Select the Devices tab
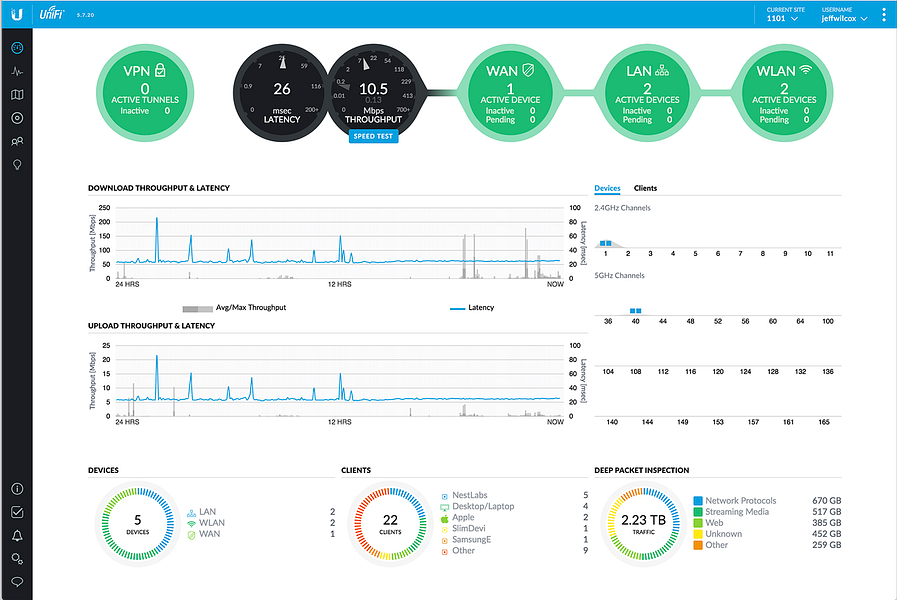 607,188
